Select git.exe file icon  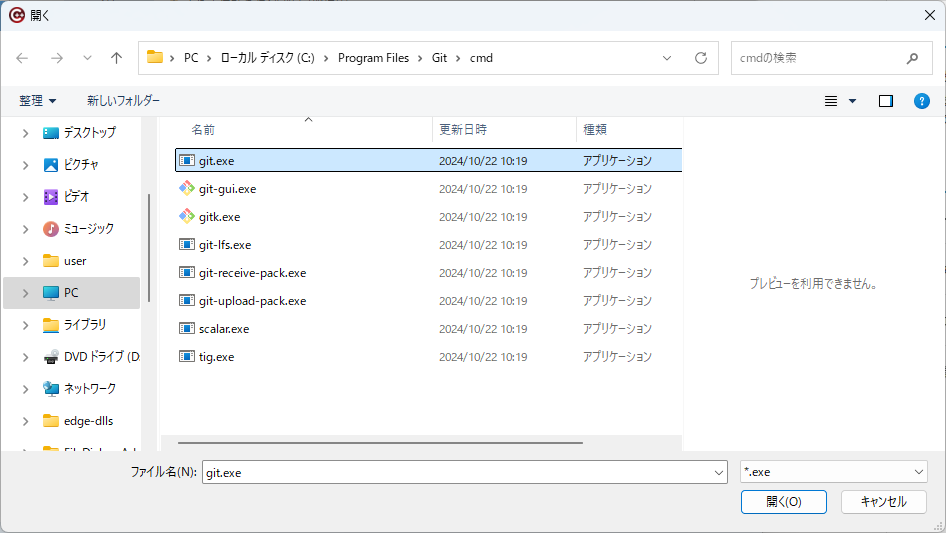[186, 161]
